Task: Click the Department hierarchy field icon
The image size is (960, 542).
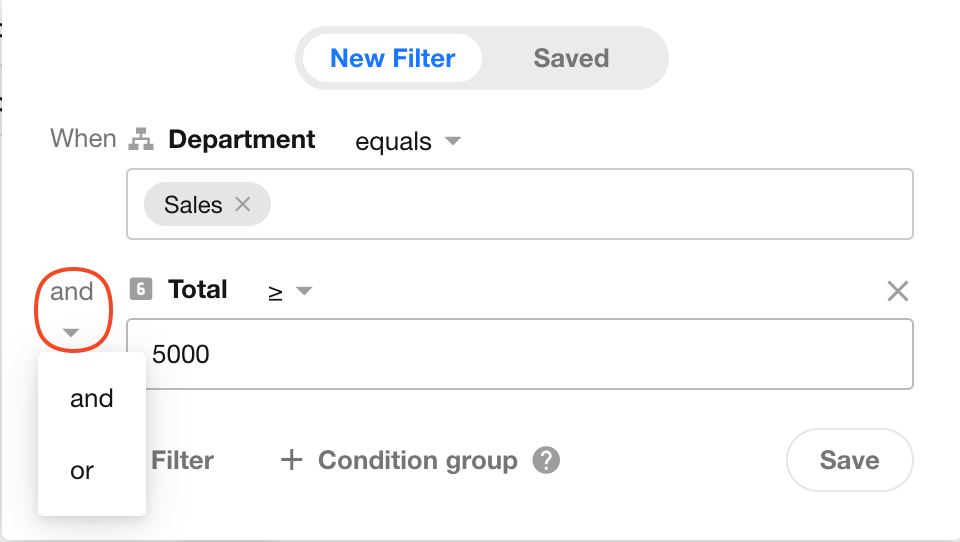Action: 141,141
